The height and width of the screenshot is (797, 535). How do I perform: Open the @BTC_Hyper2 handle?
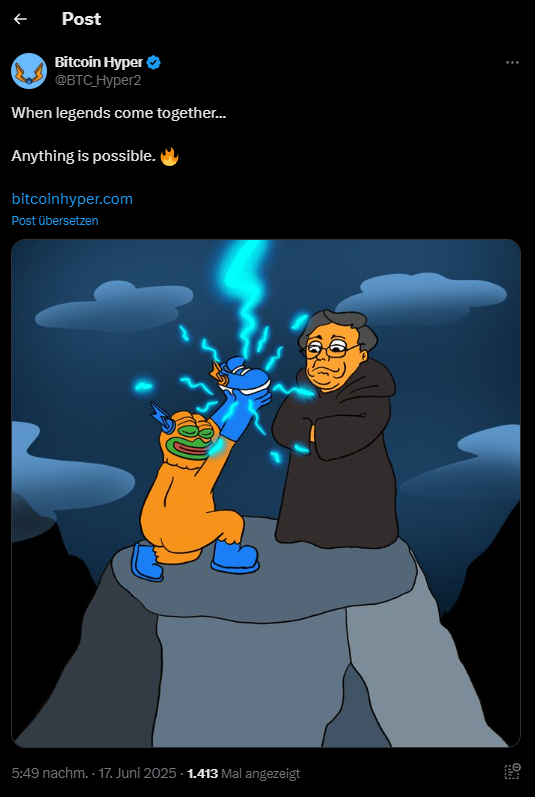point(98,80)
